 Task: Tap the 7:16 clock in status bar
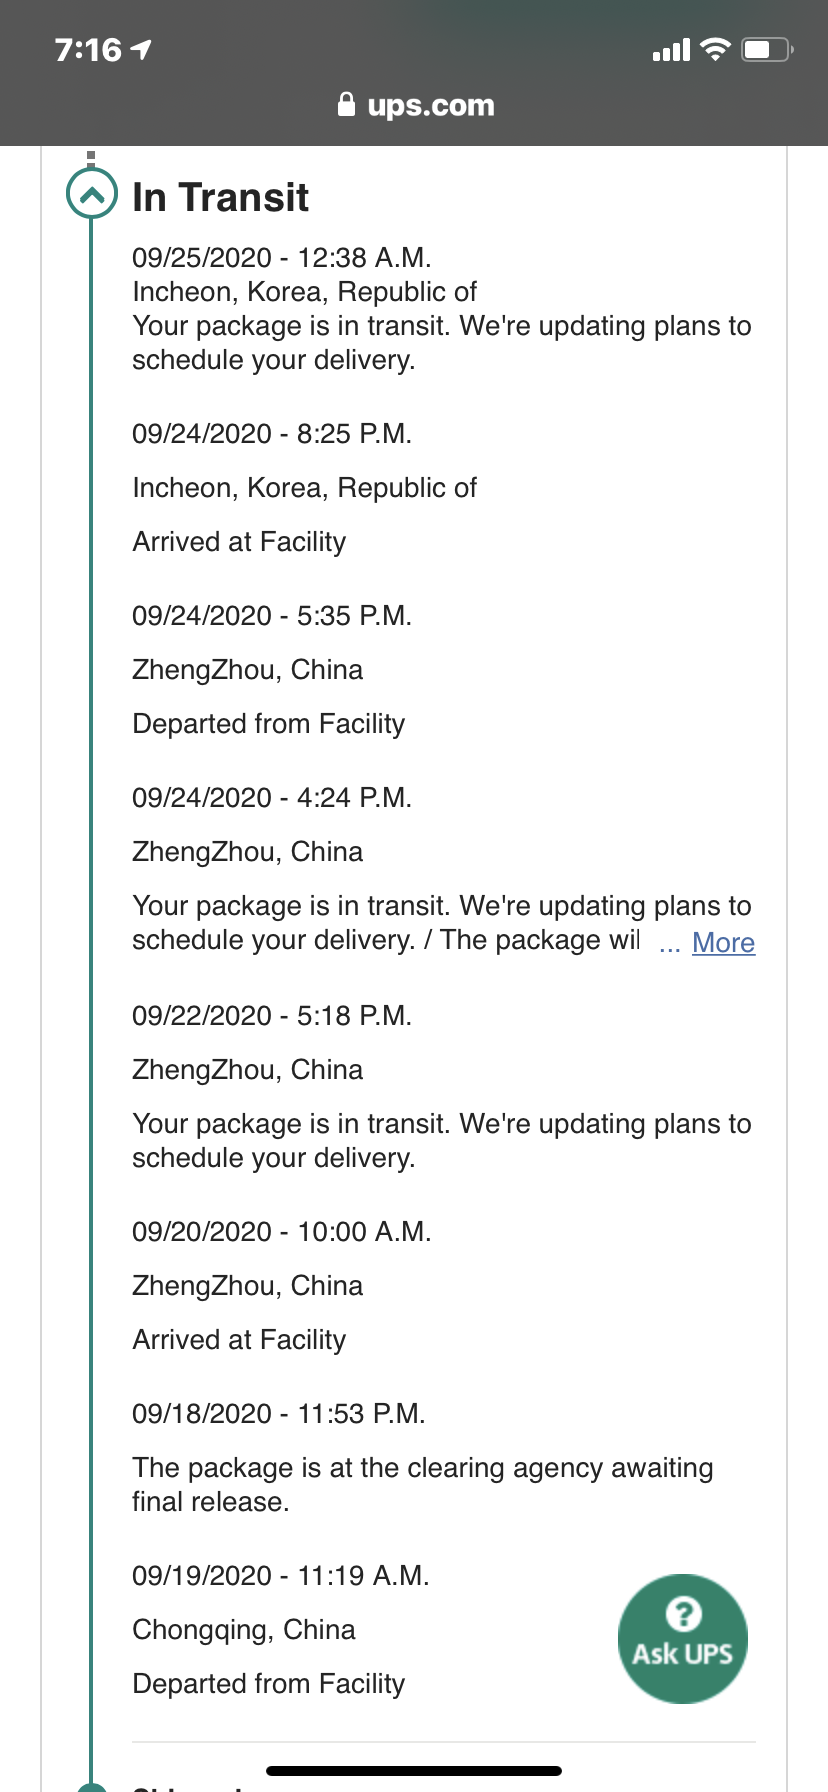coord(88,49)
